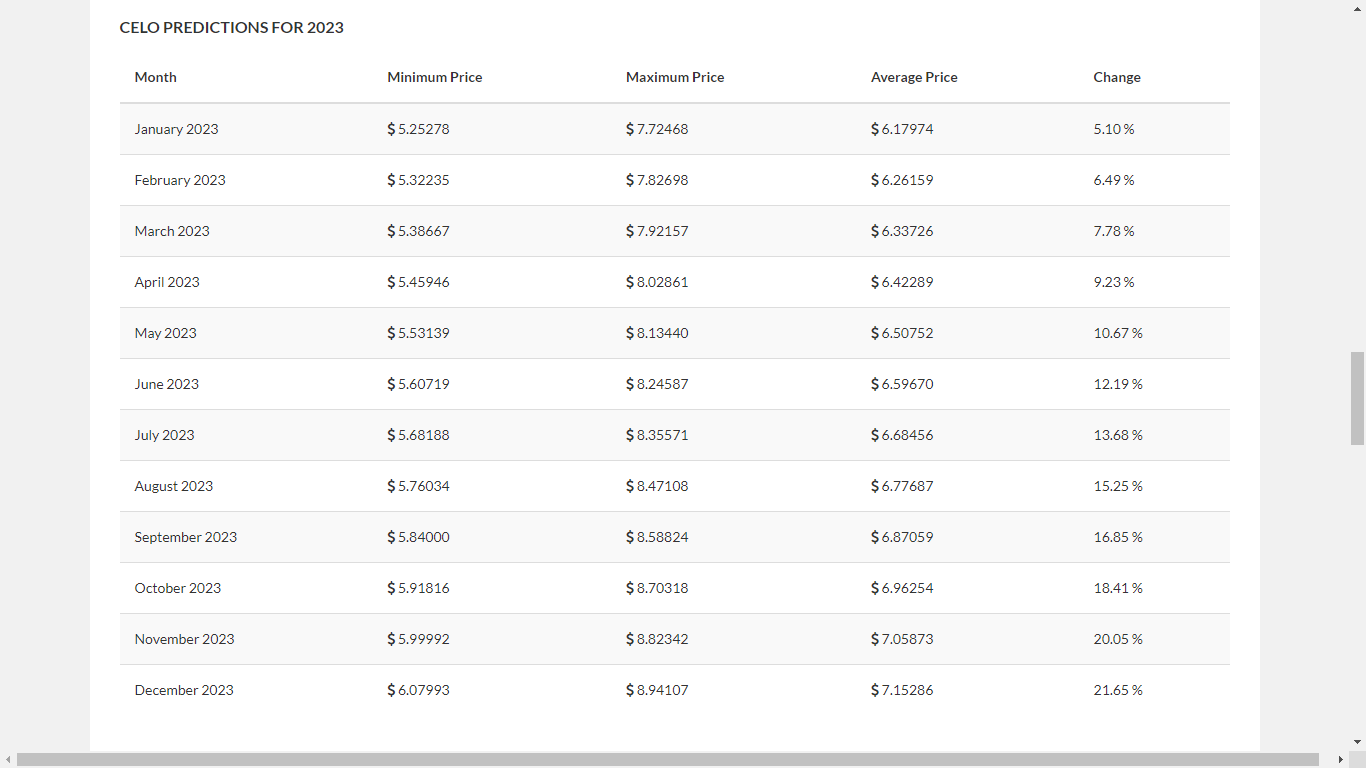The width and height of the screenshot is (1366, 768).
Task: Click the horizontal scrollbar thumb
Action: (668, 760)
